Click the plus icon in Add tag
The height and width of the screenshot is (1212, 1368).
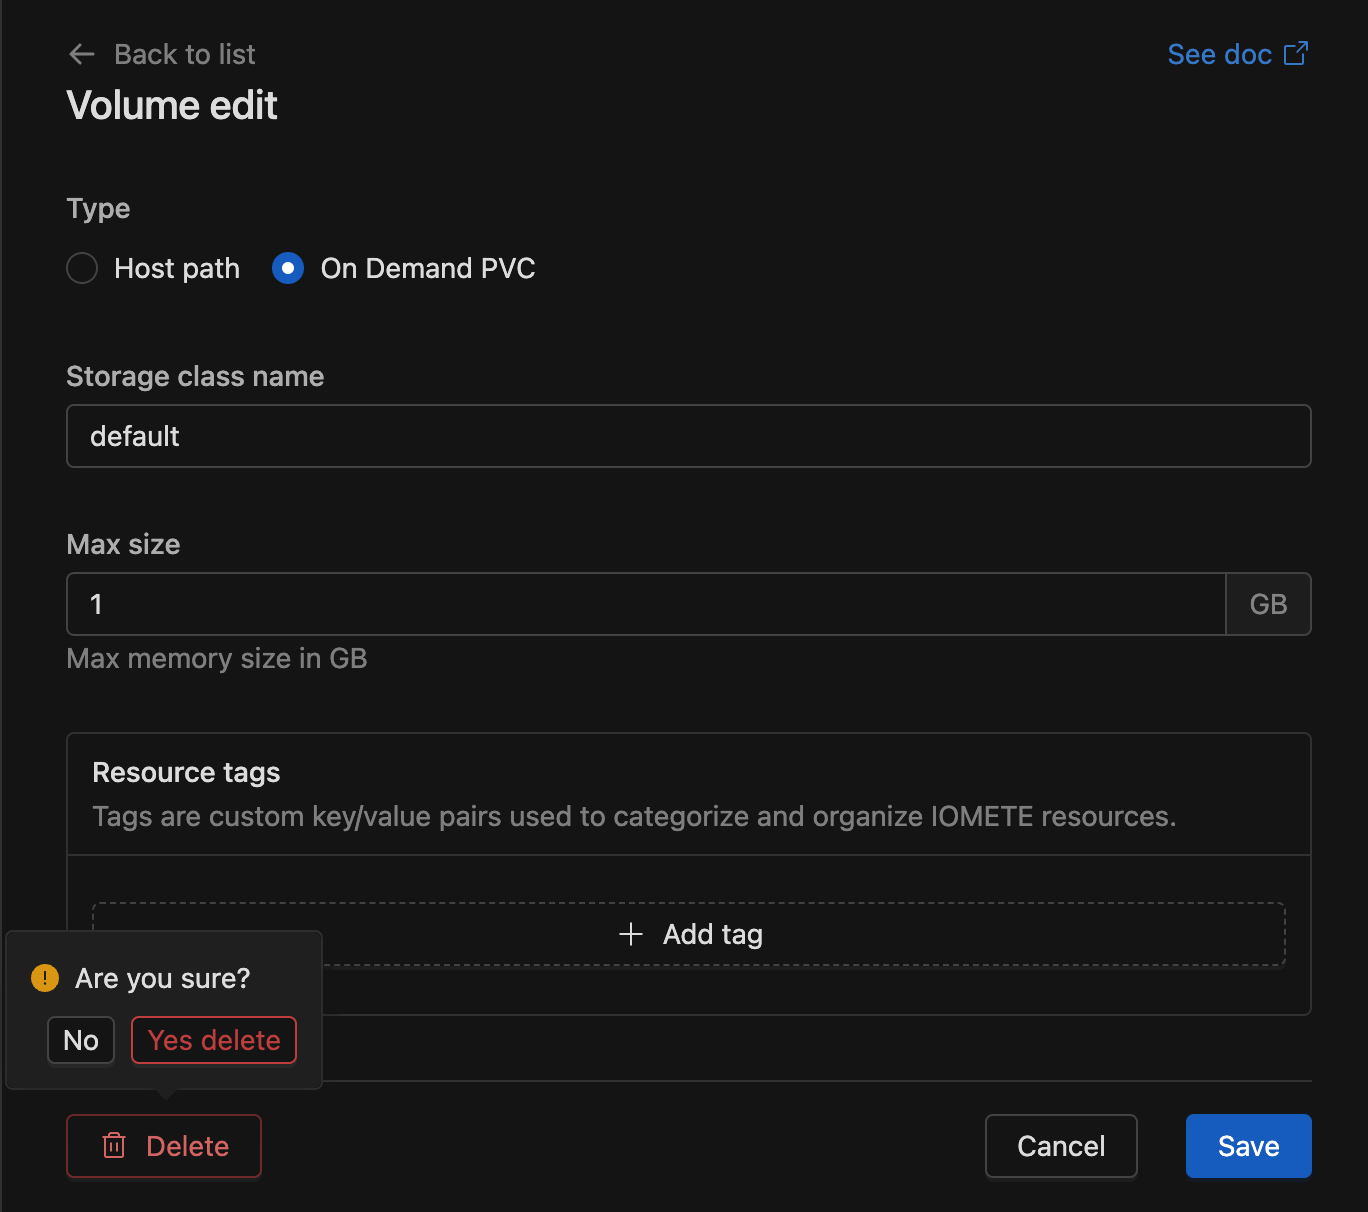[x=631, y=934]
